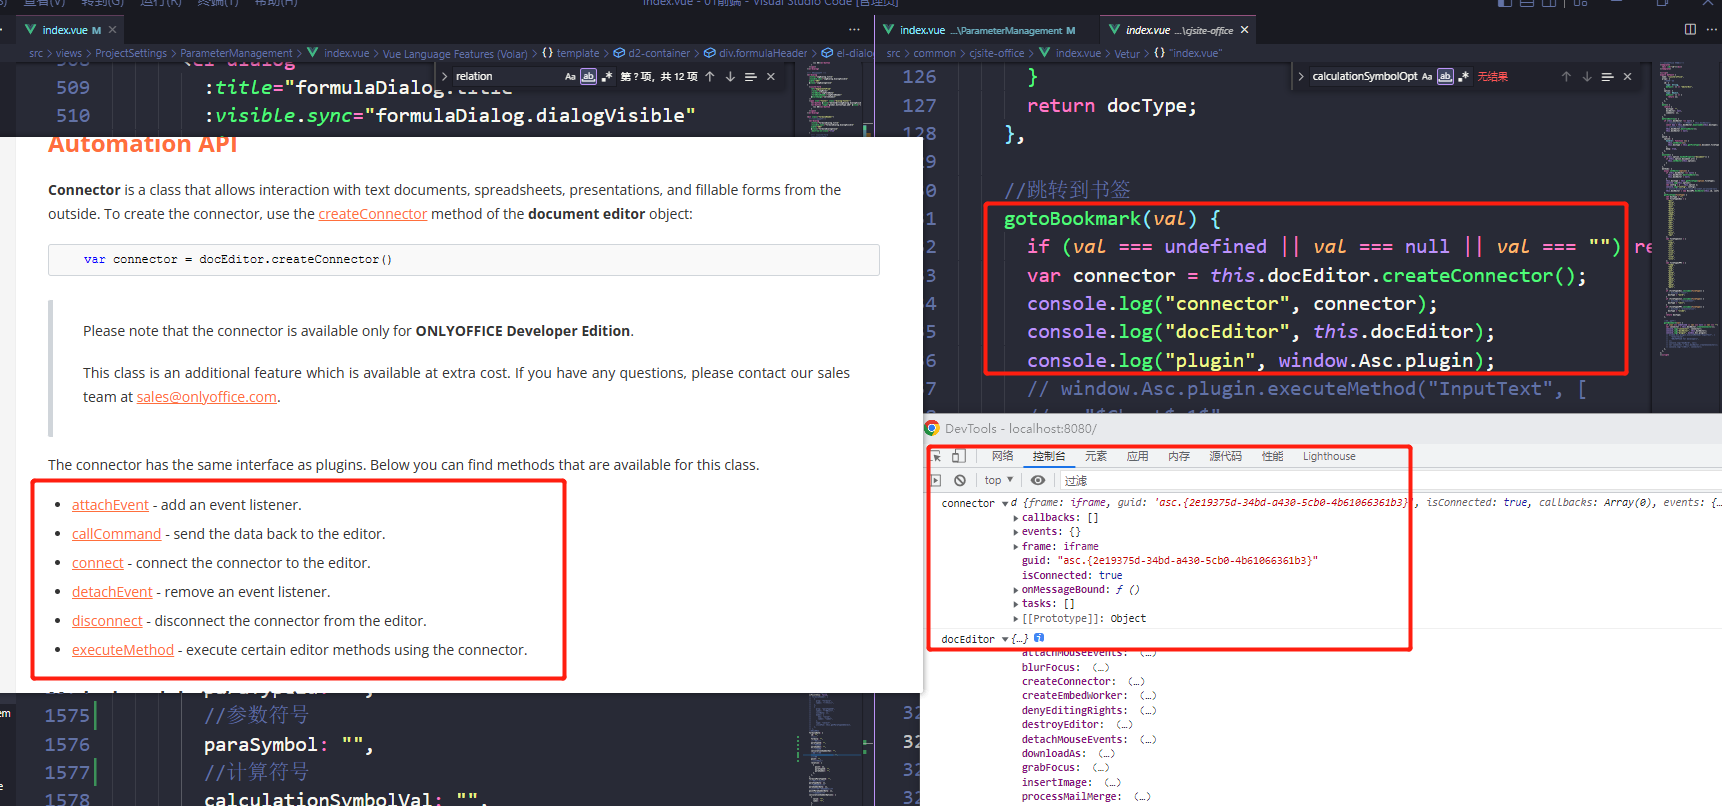
Task: Toggle find-in-selection in calculationSymbolOpt find widget
Action: (x=1607, y=77)
